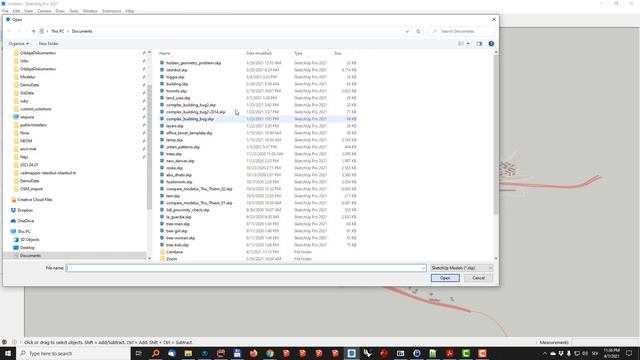Toggle the preview pane icon
This screenshot has height=360, width=640.
(x=479, y=44)
